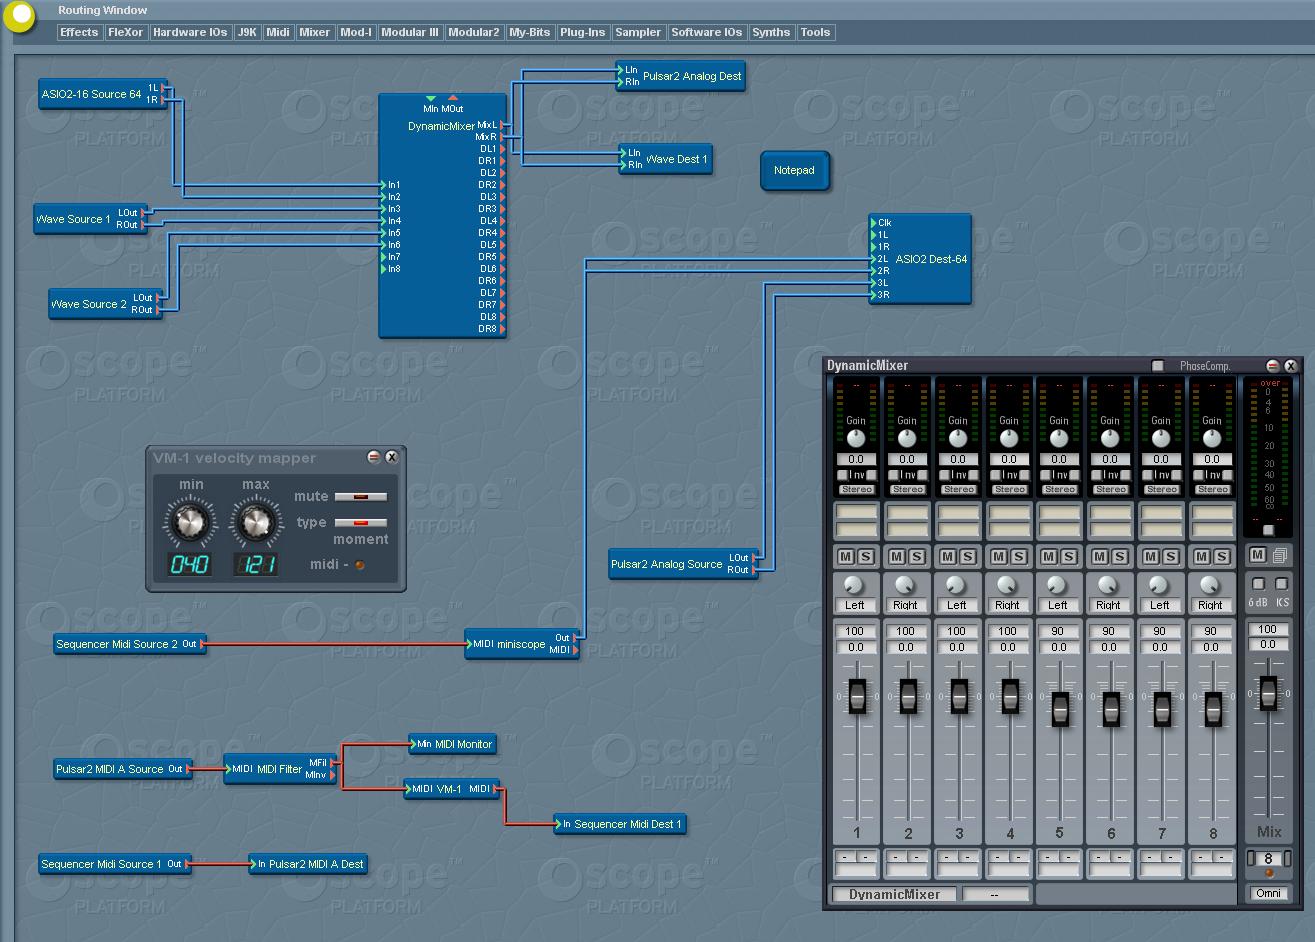Click the master Mix volume fader
Screen dimensions: 1315x942
[1268, 692]
